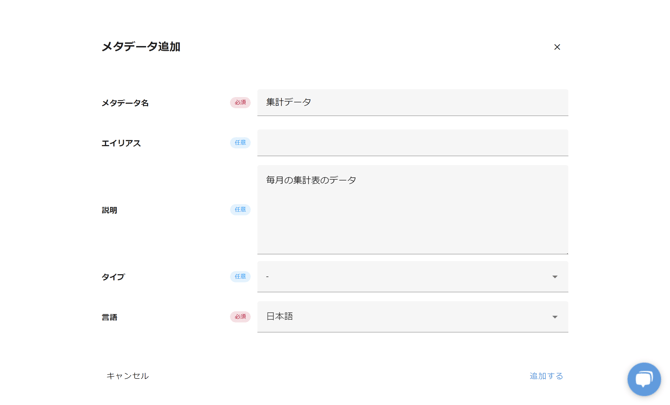Open the 言語 select showing 日本語
This screenshot has width=670, height=405.
coord(400,317)
